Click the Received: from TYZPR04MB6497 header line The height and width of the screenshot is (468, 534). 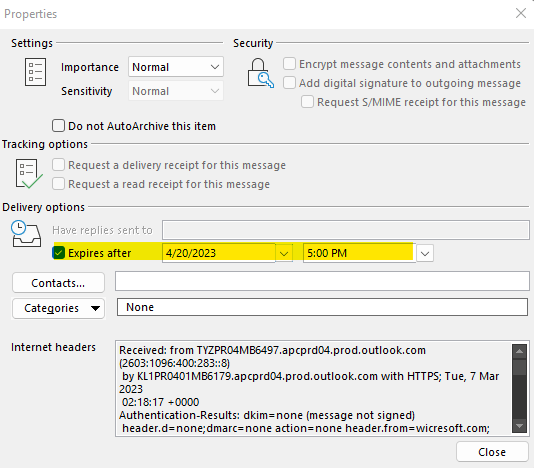272,350
